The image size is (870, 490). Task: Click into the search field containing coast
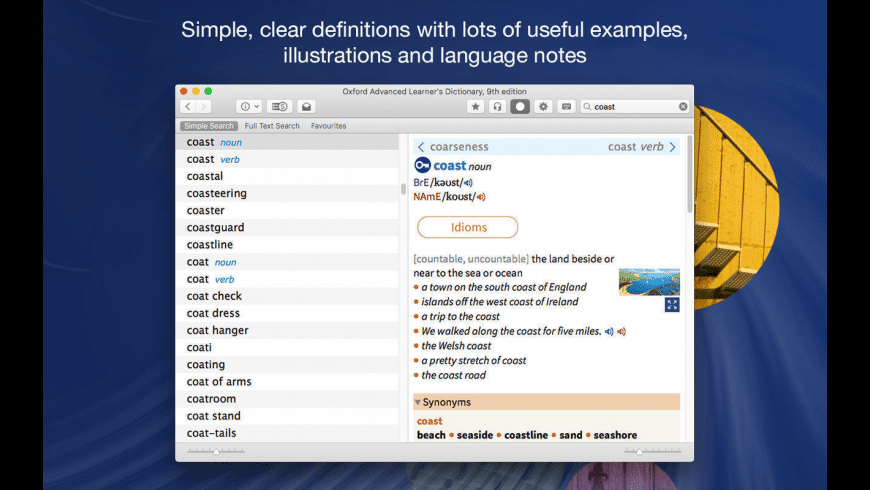[634, 107]
